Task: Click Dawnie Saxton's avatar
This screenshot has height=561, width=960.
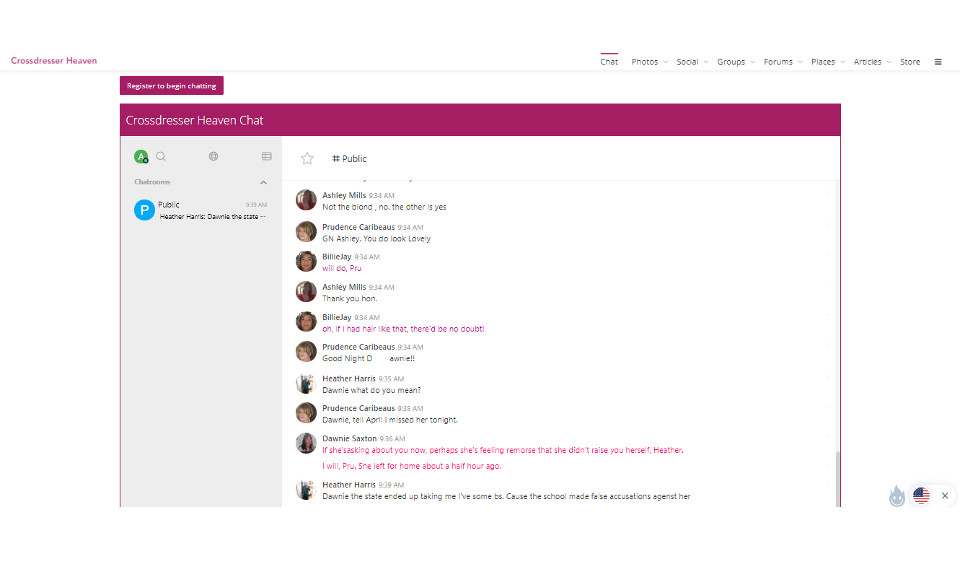Action: (306, 443)
